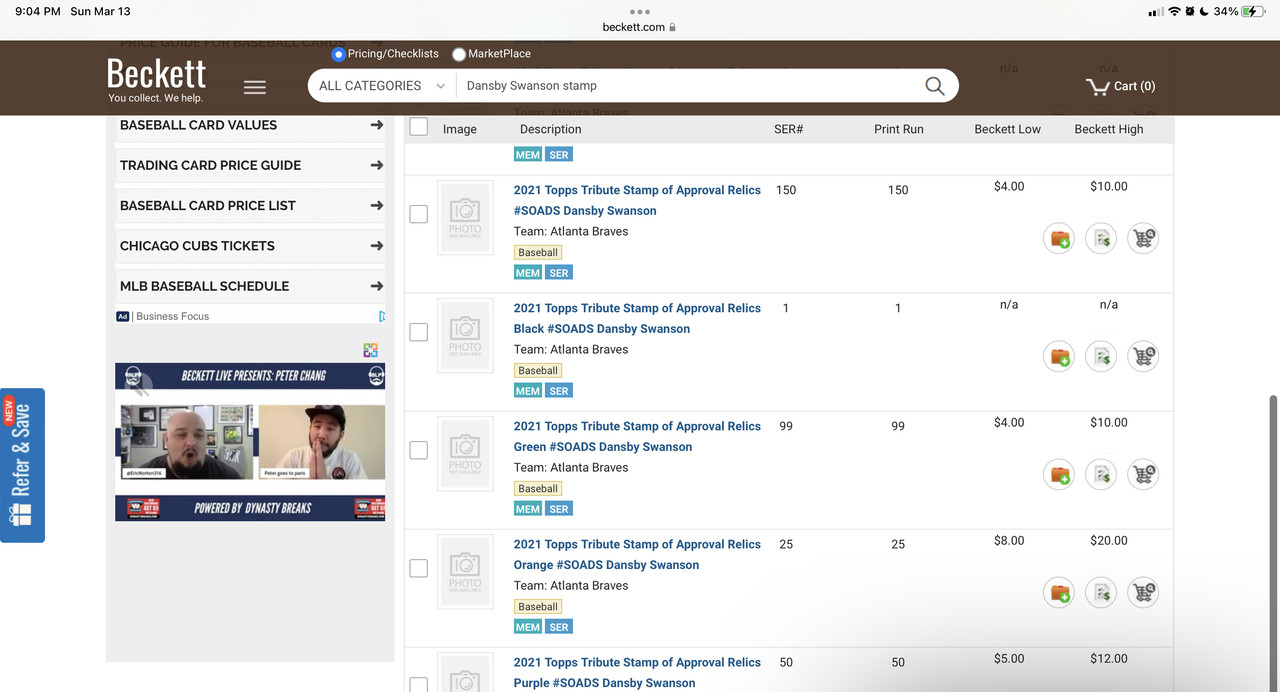
Task: Open Baseball Card Values menu item
Action: pyautogui.click(x=250, y=125)
